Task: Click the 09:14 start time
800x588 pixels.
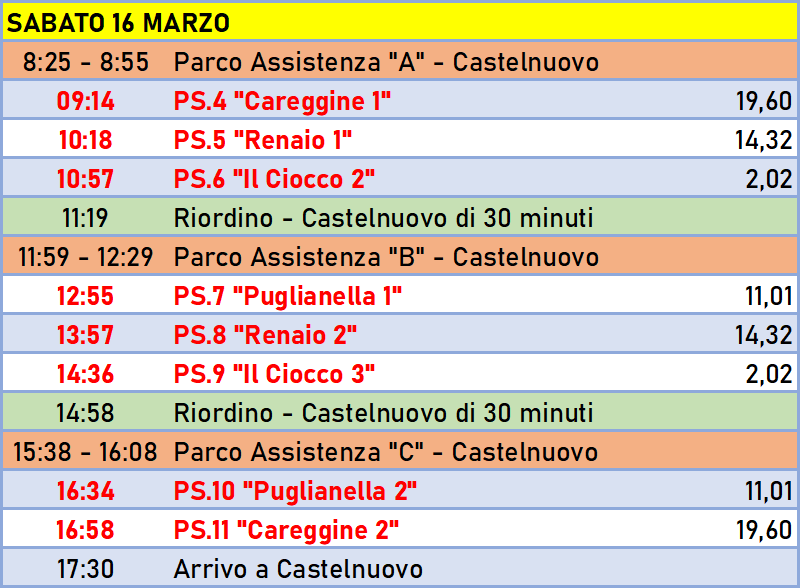Action: pos(85,101)
